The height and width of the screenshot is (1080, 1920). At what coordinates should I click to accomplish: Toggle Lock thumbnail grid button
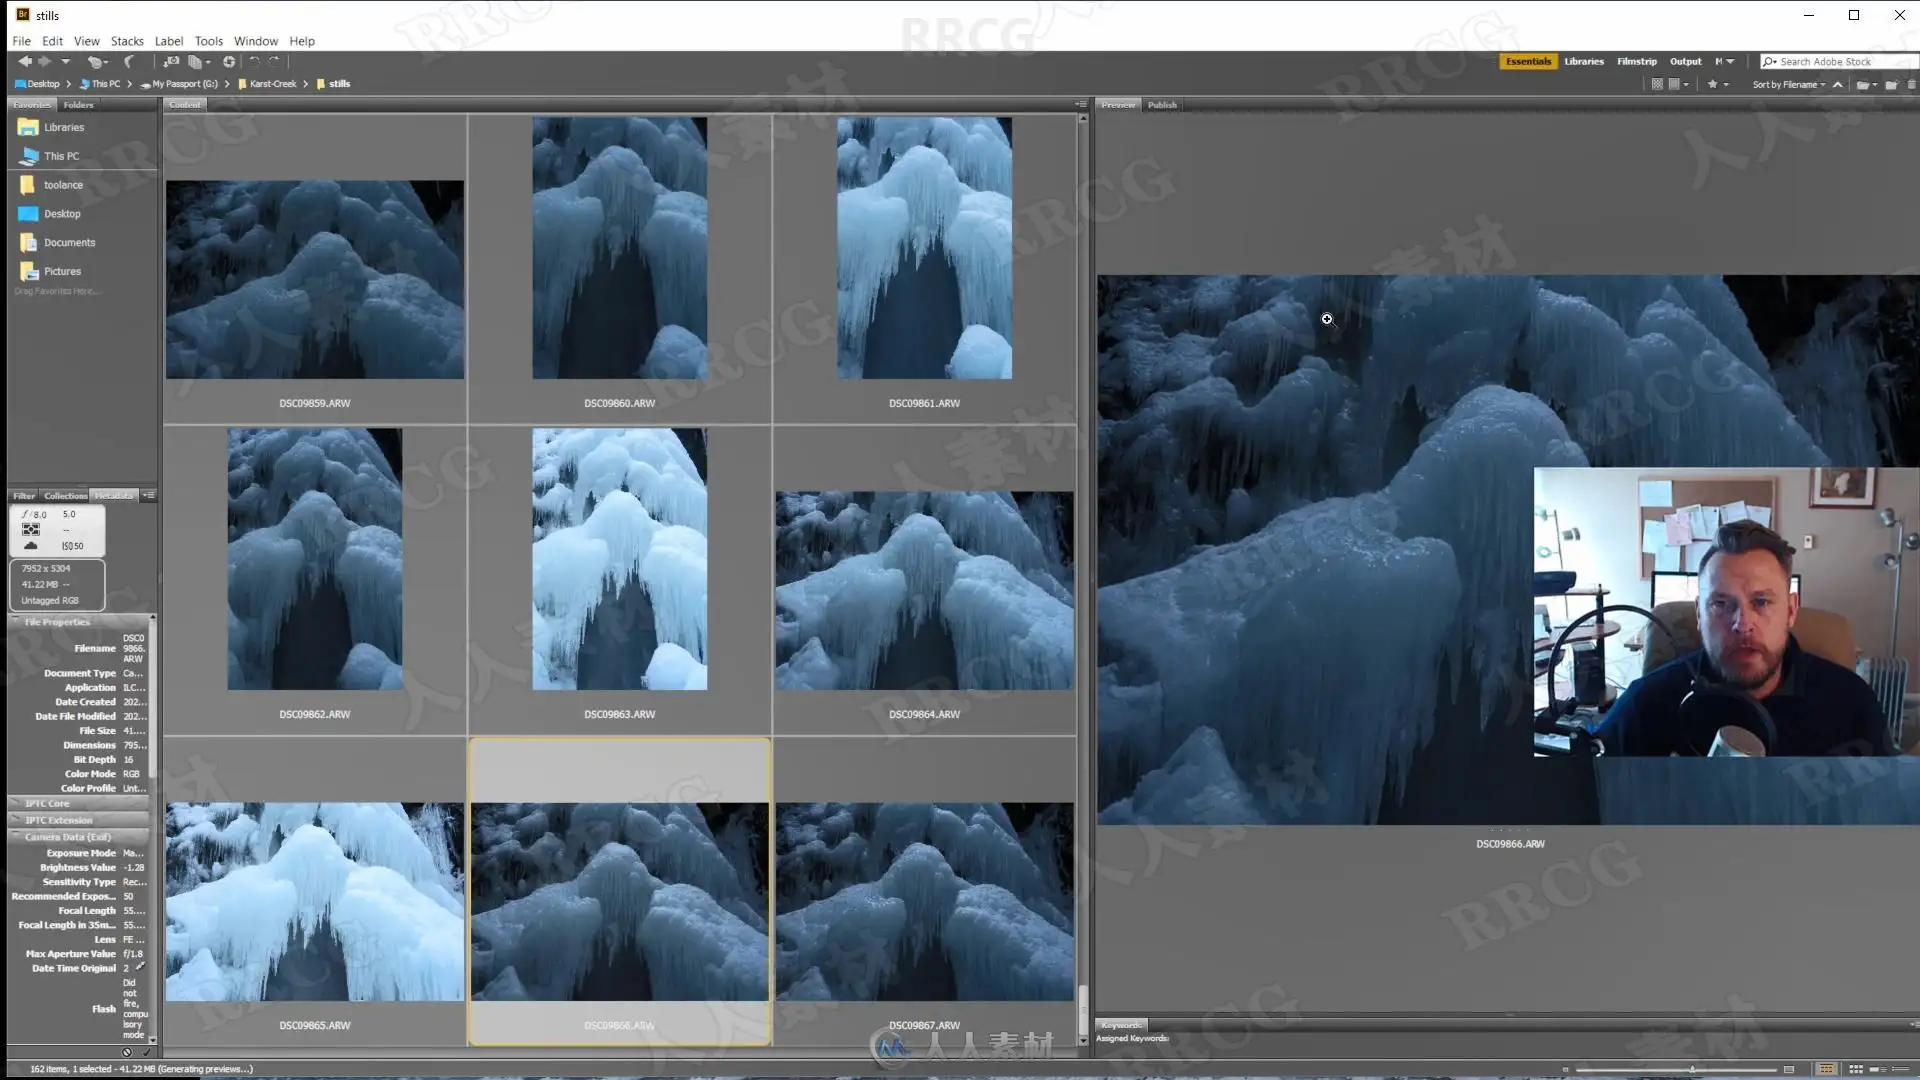tap(1827, 1069)
